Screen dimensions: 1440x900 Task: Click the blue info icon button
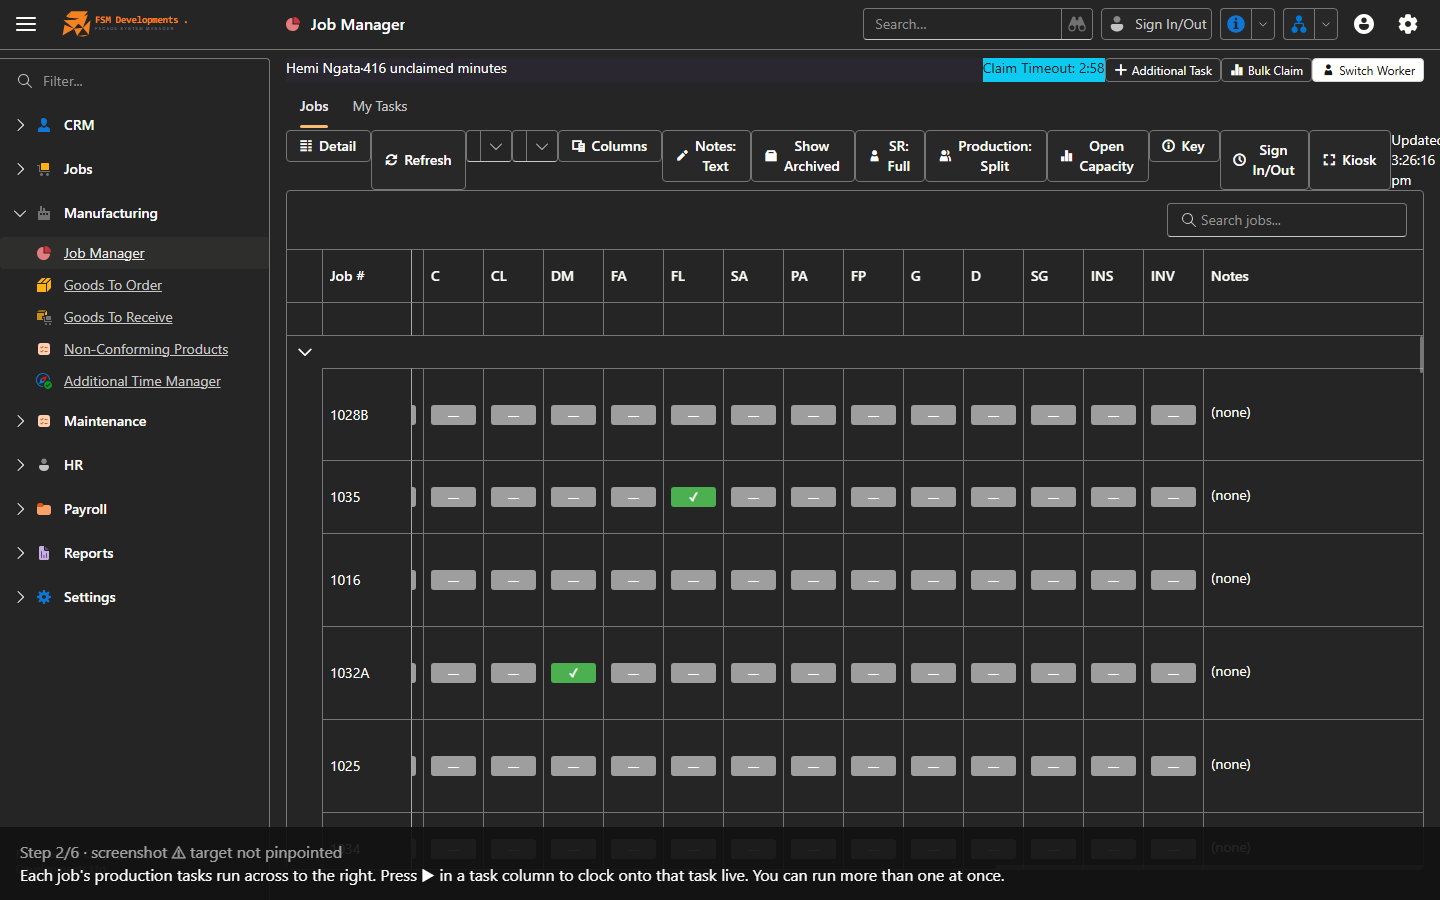(x=1236, y=24)
